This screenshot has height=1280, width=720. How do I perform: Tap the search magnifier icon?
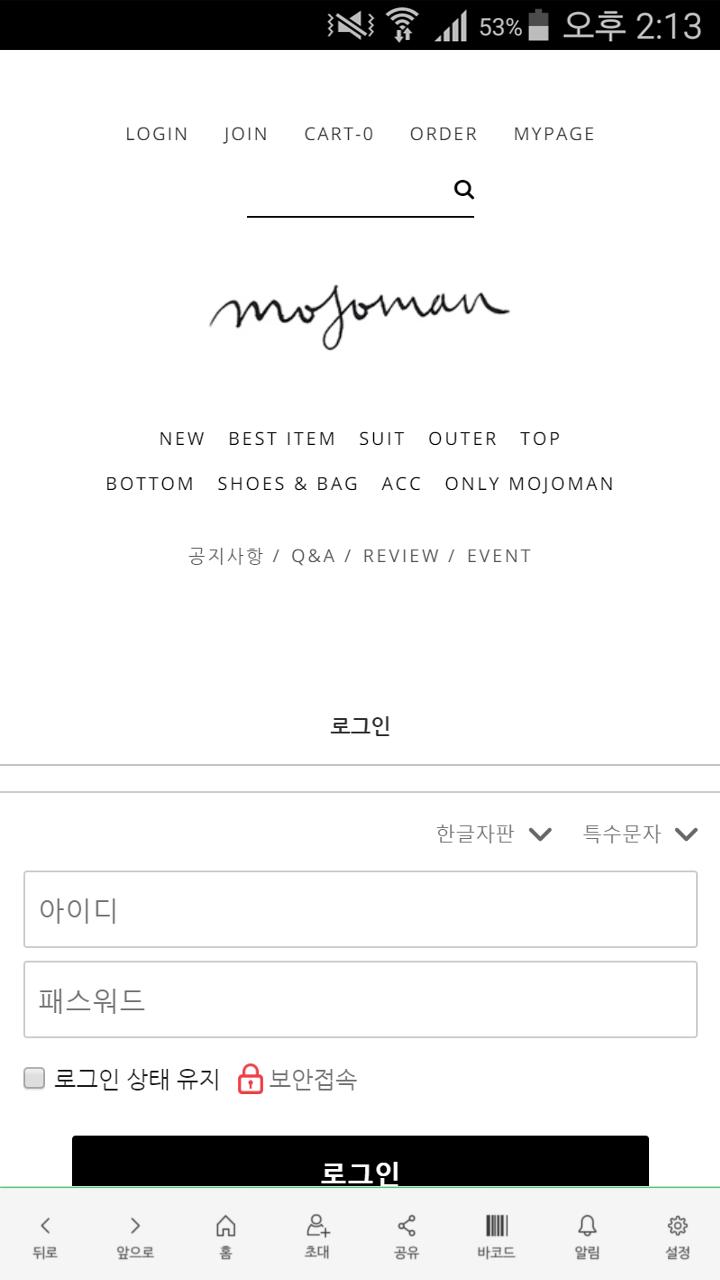(x=464, y=189)
